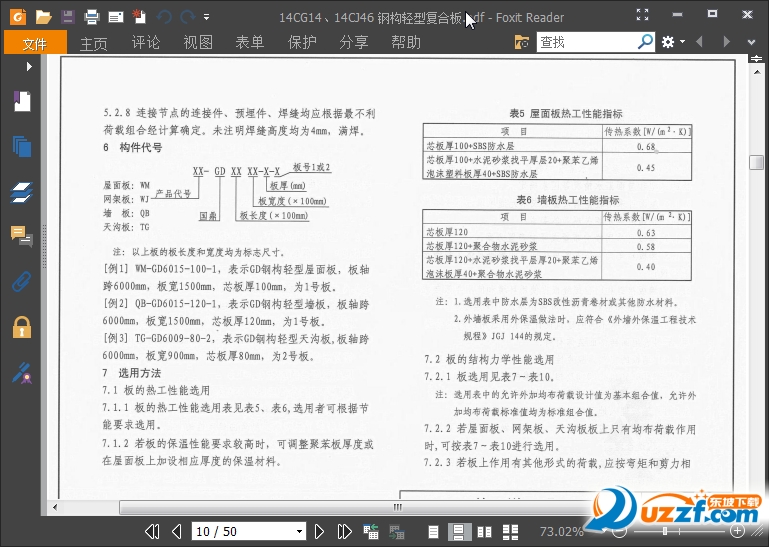
Task: Open the Security lock panel
Action: coord(22,327)
